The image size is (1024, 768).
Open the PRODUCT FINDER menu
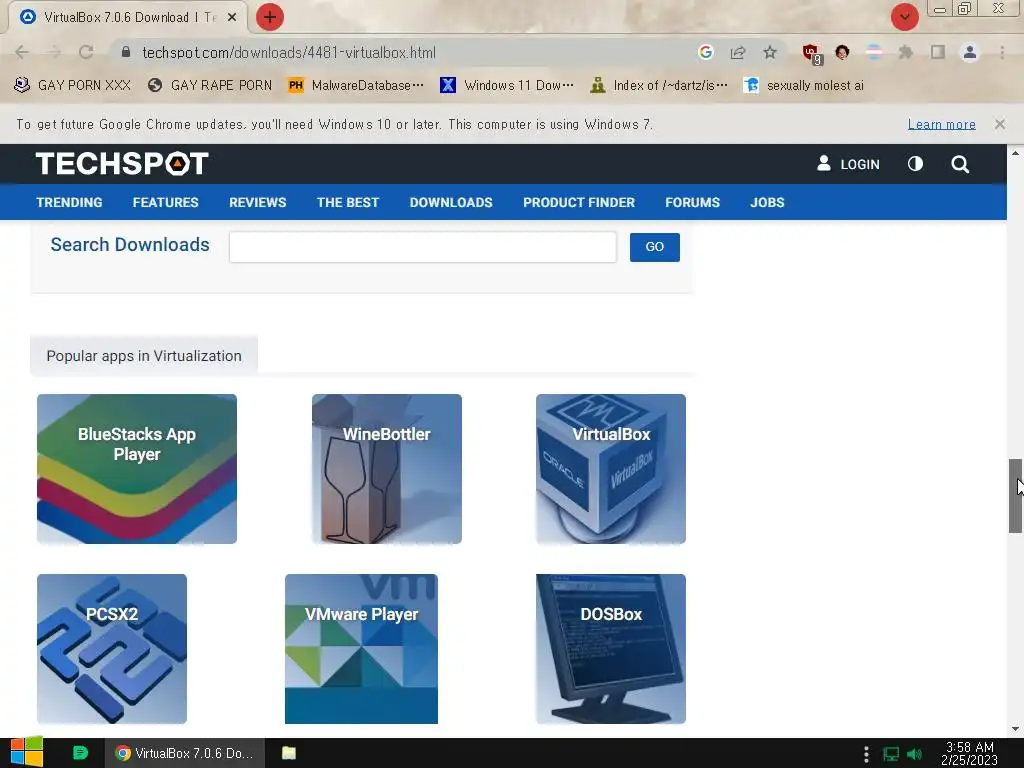(x=579, y=202)
